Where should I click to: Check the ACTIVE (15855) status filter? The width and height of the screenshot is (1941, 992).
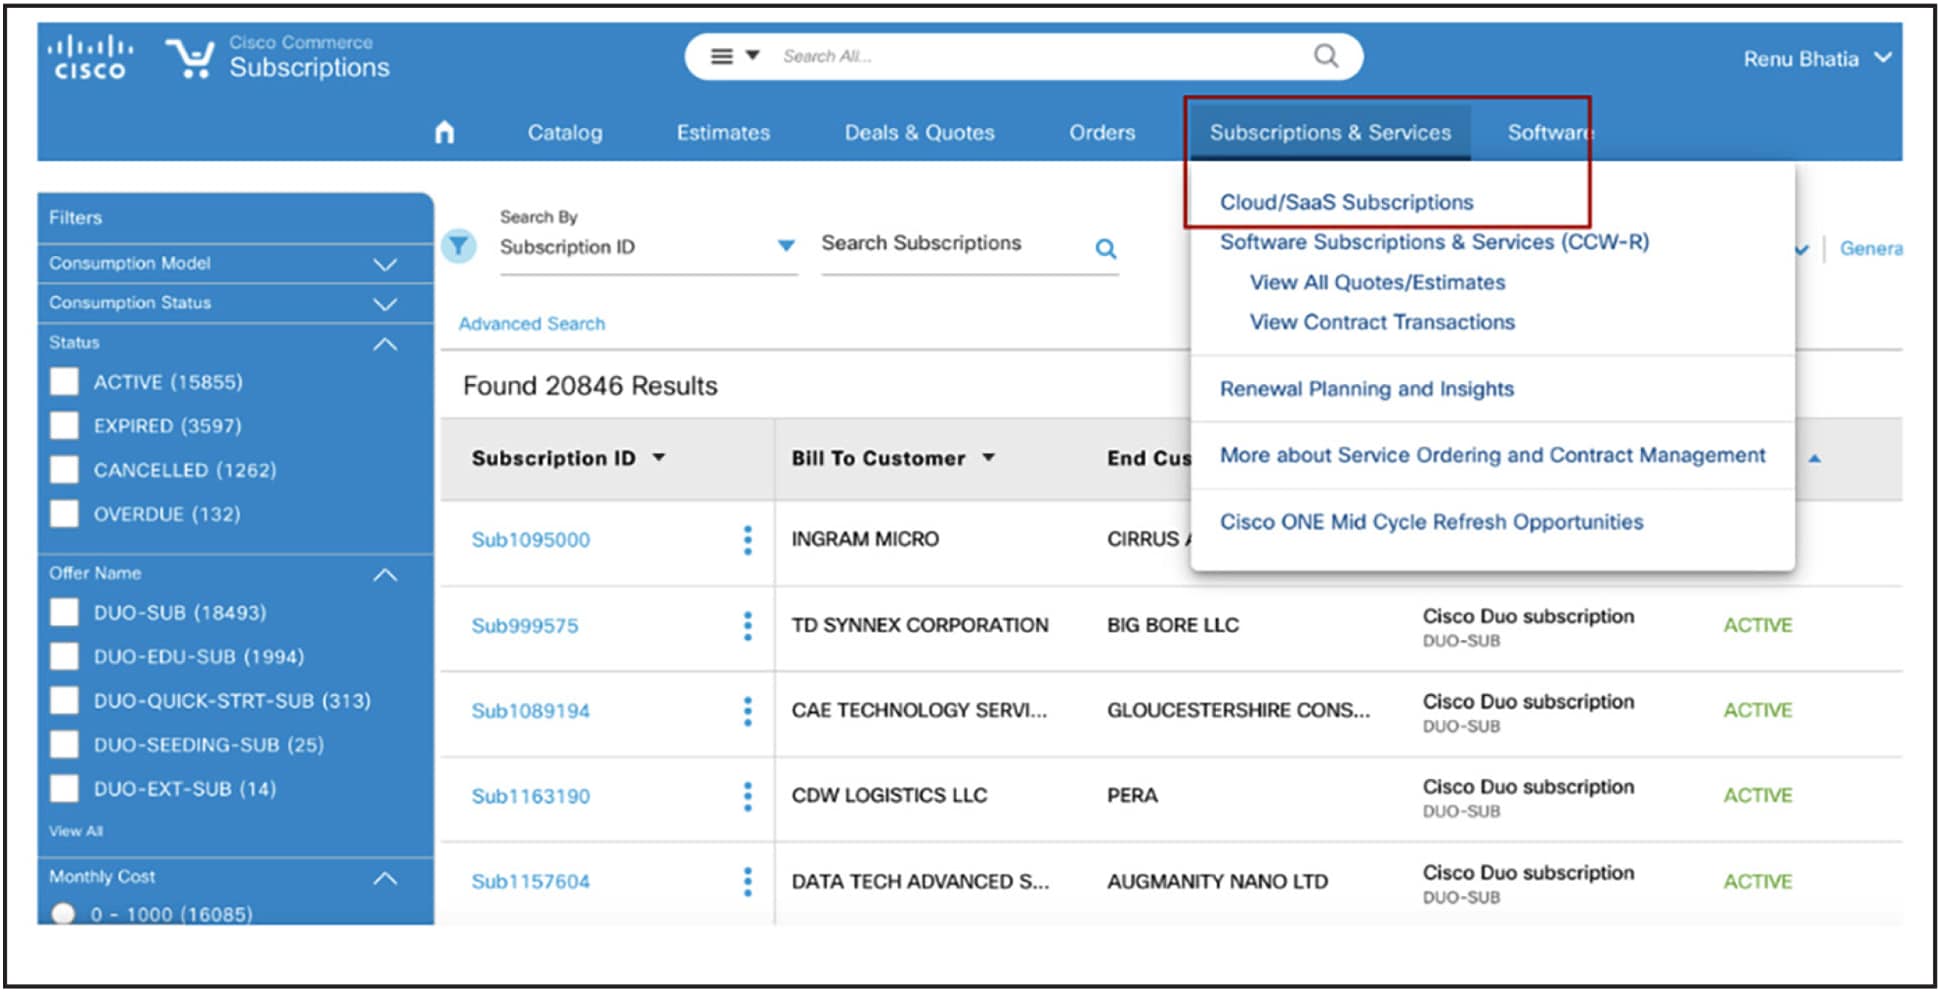click(x=65, y=382)
